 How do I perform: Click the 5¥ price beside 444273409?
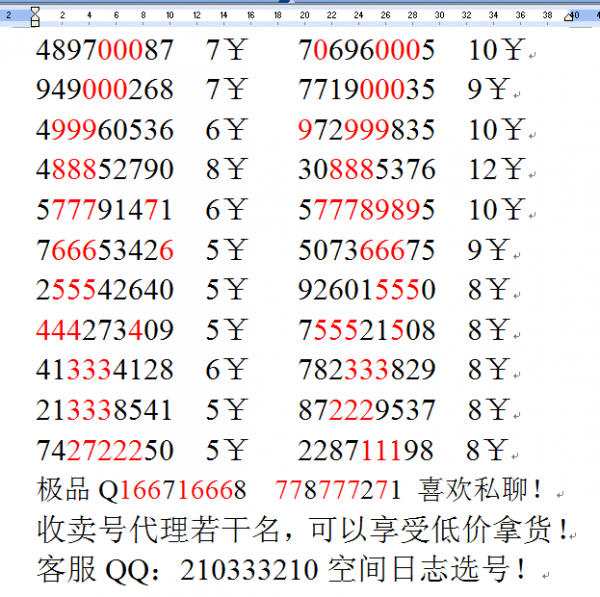point(226,330)
